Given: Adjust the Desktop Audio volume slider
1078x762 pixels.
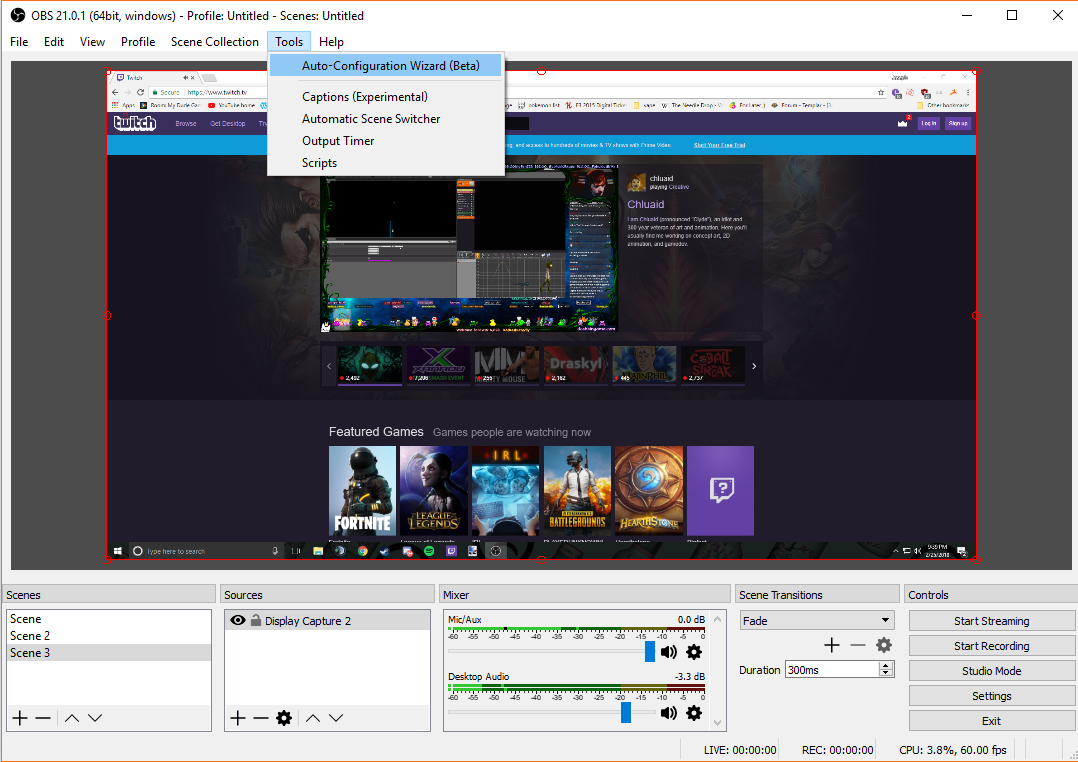Looking at the screenshot, I should click(x=626, y=712).
